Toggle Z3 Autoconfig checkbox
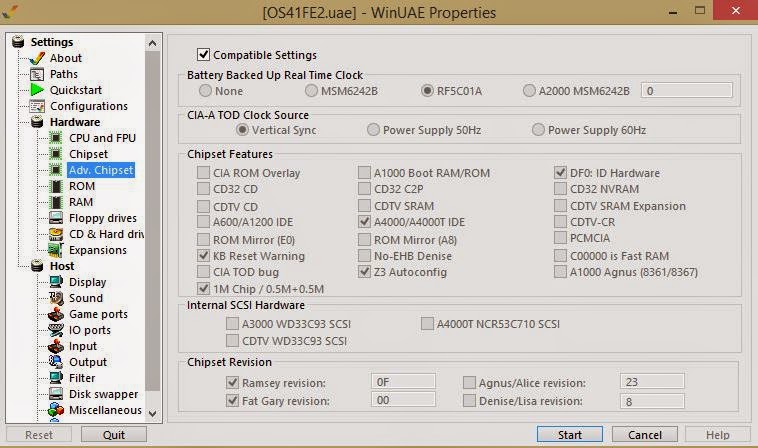This screenshot has width=758, height=448. pyautogui.click(x=364, y=272)
